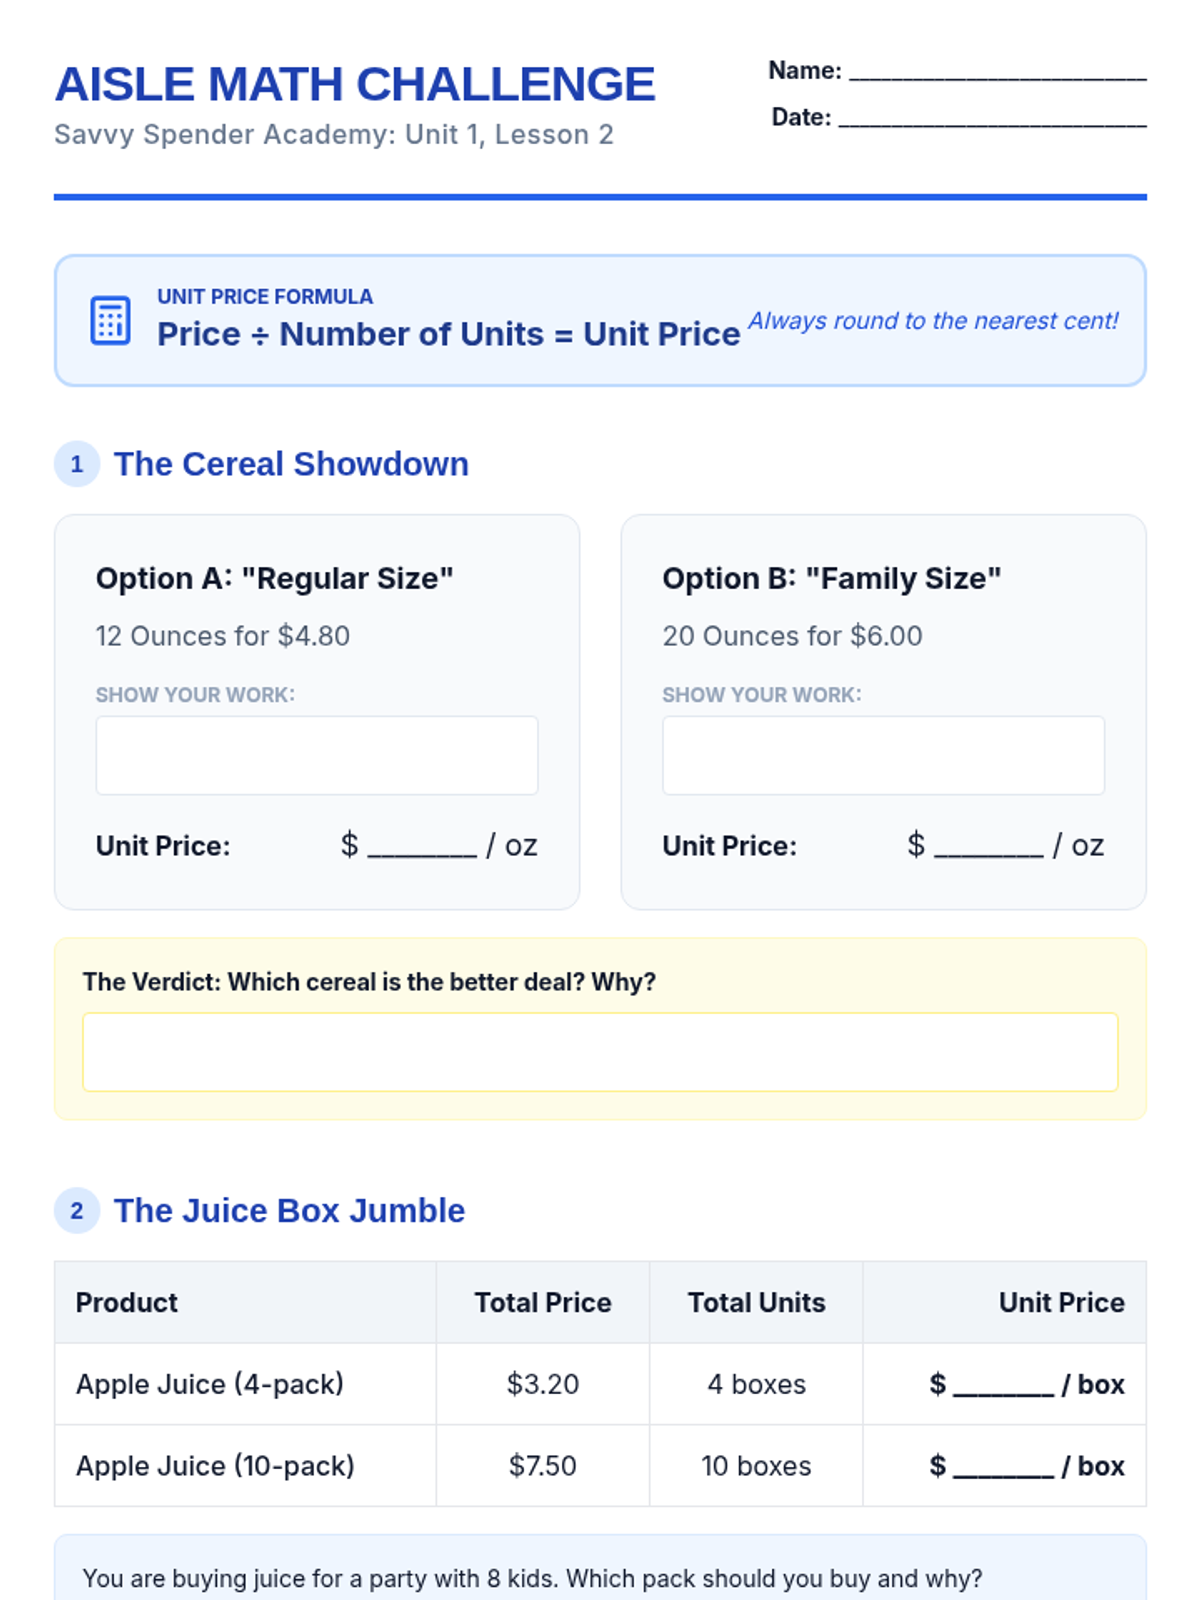The image size is (1200, 1600).
Task: Click the number 1 section badge
Action: [x=77, y=464]
